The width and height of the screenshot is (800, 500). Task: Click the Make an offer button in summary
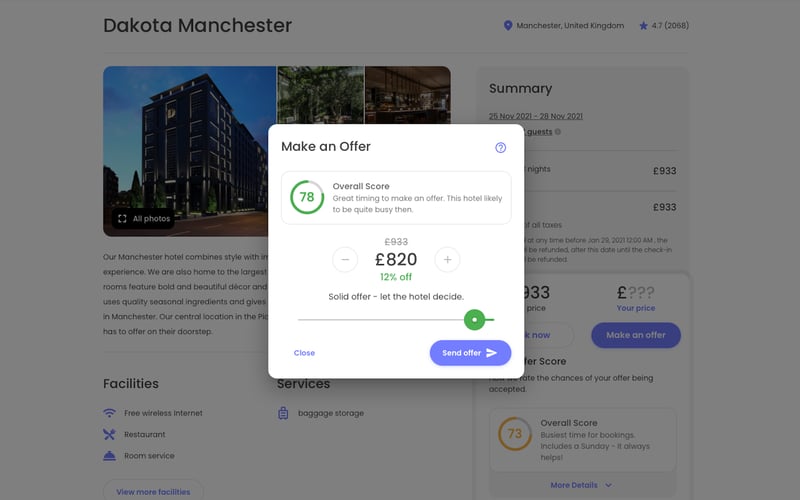(636, 335)
